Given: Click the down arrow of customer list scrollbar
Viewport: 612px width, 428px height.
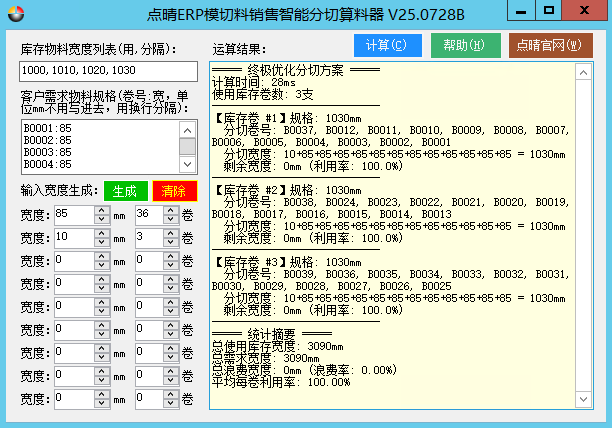Looking at the screenshot, I should click(188, 164).
